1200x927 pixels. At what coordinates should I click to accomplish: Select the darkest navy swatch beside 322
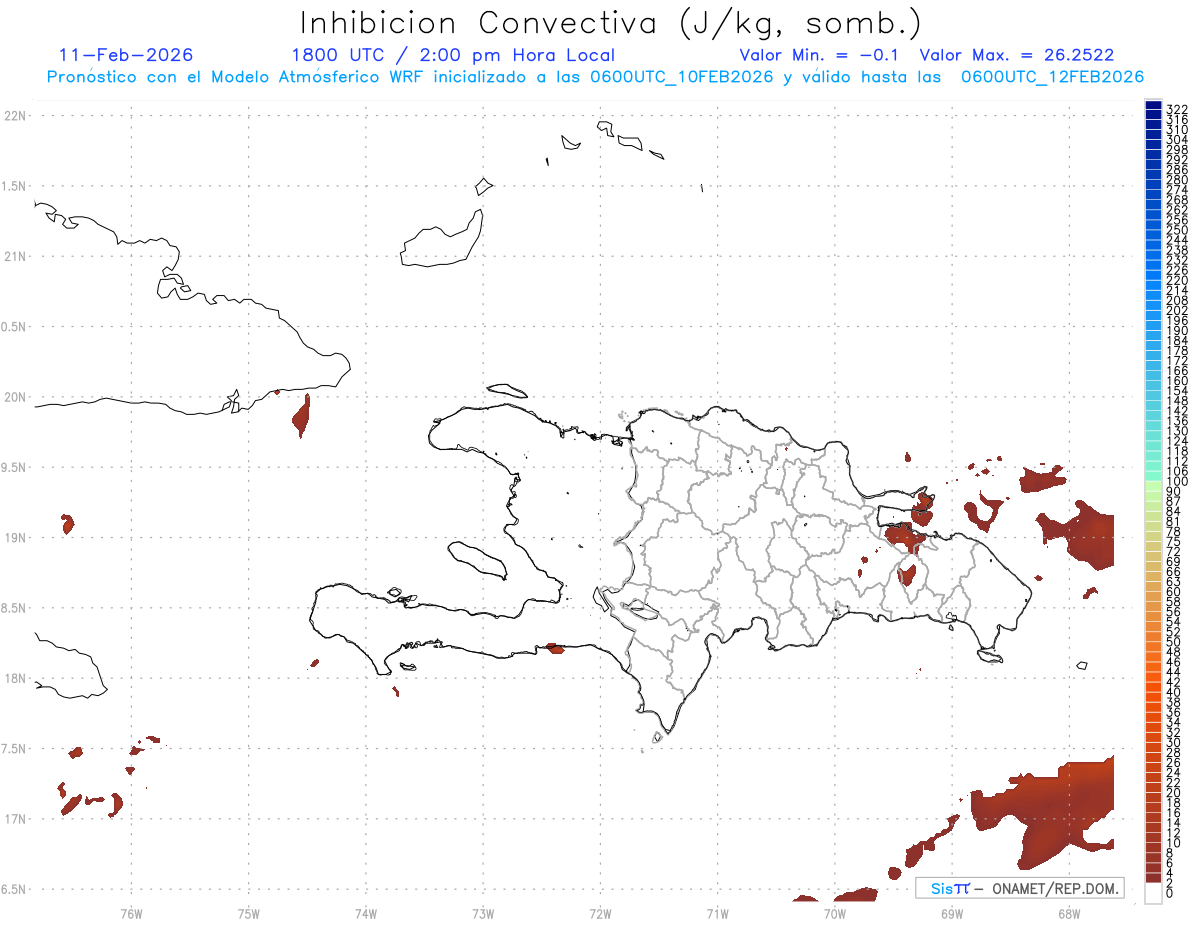tap(1153, 105)
